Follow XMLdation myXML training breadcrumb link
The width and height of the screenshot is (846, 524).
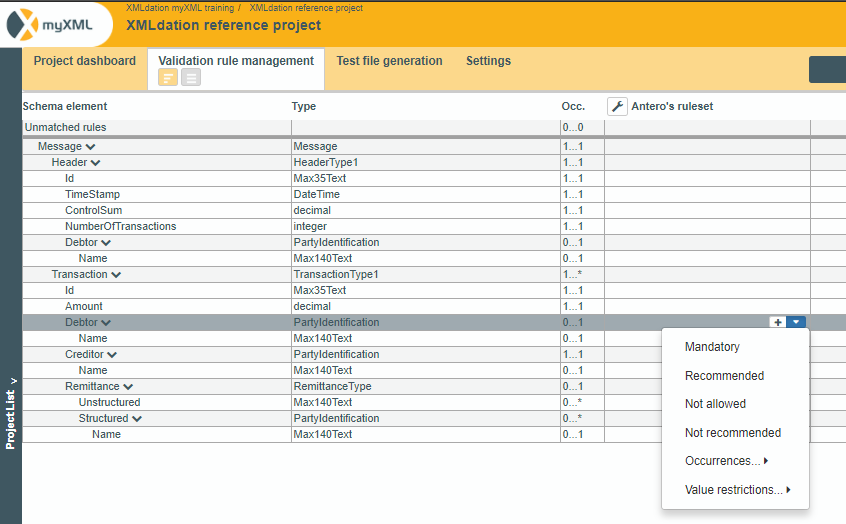[x=180, y=8]
